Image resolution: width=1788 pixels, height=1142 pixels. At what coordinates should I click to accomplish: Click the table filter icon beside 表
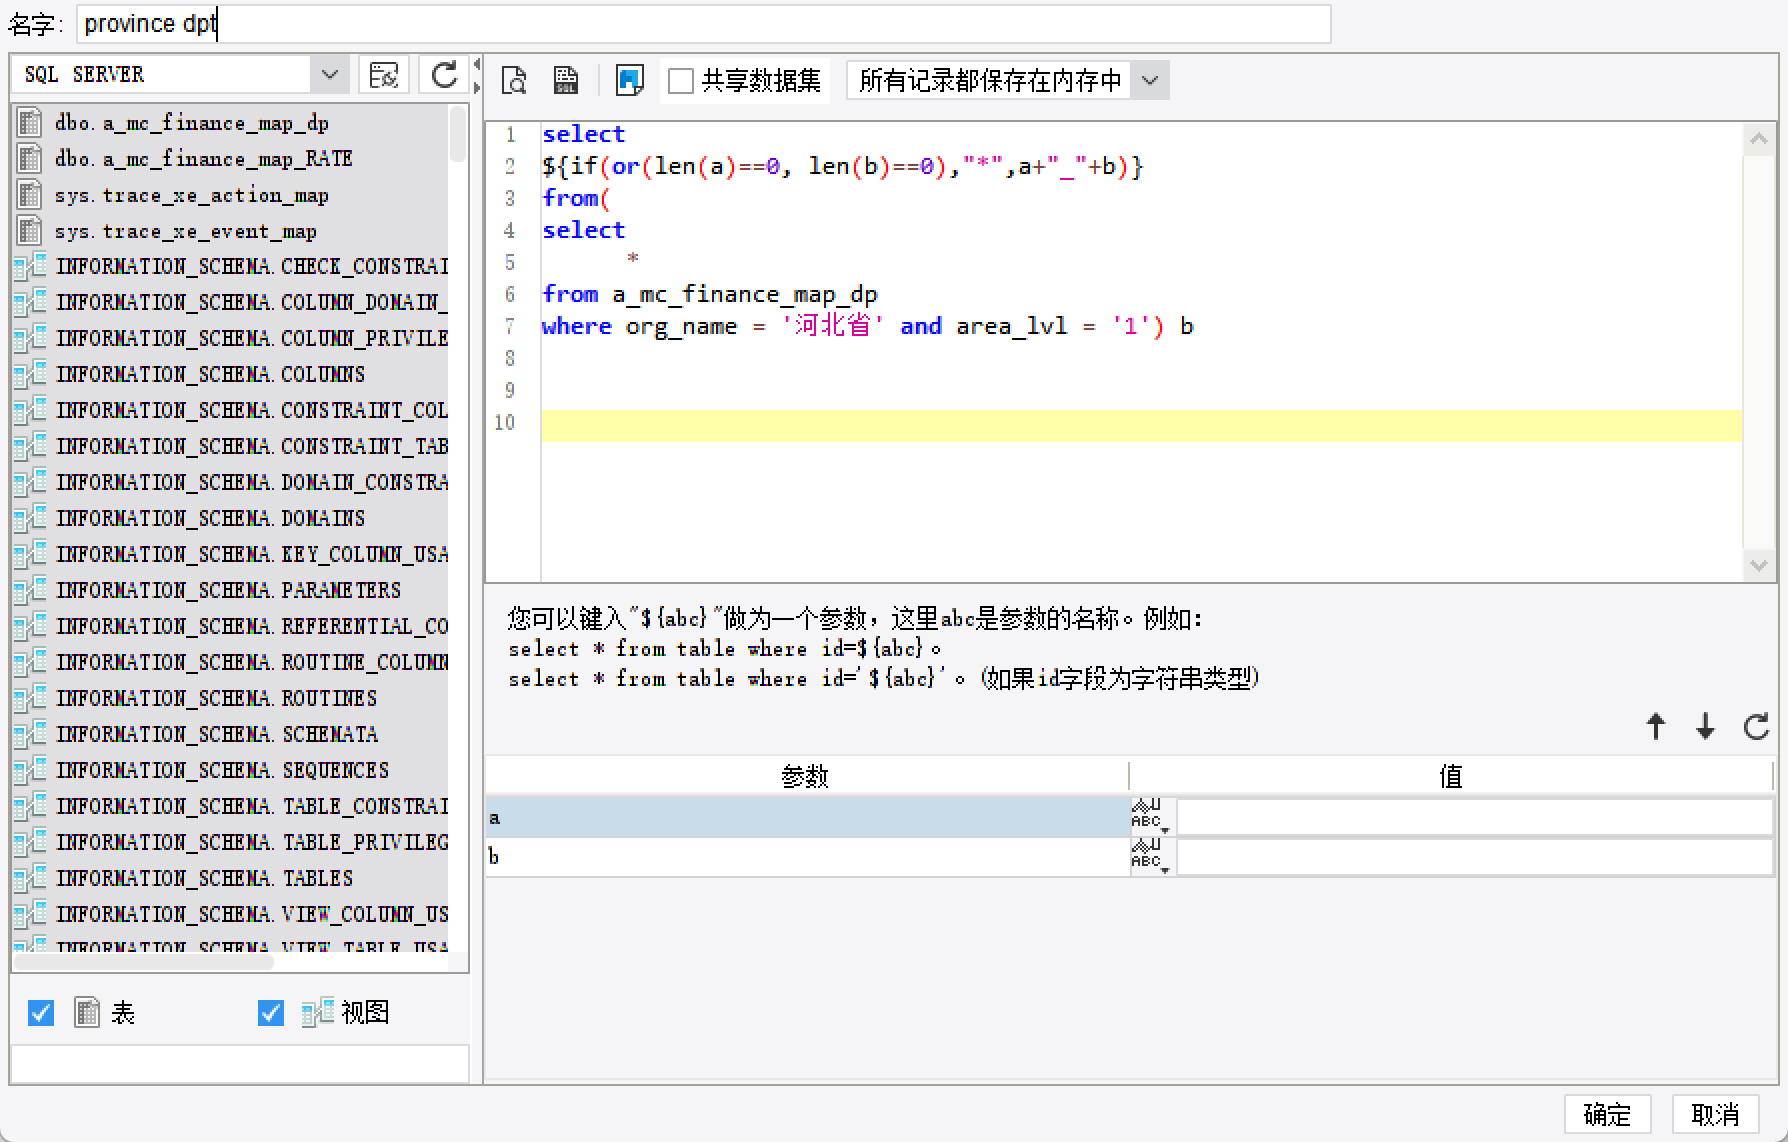87,1013
